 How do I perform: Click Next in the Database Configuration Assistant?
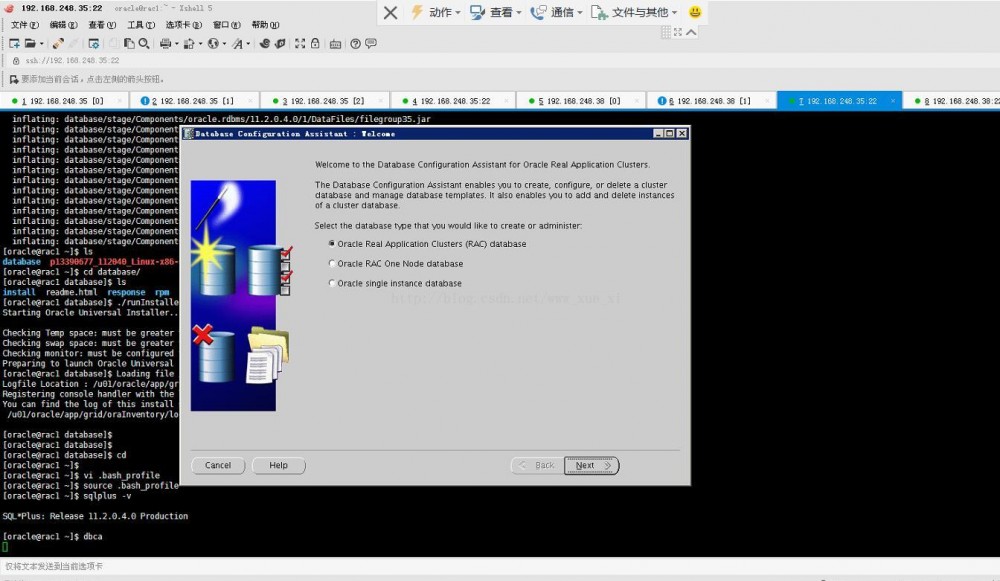tap(591, 465)
